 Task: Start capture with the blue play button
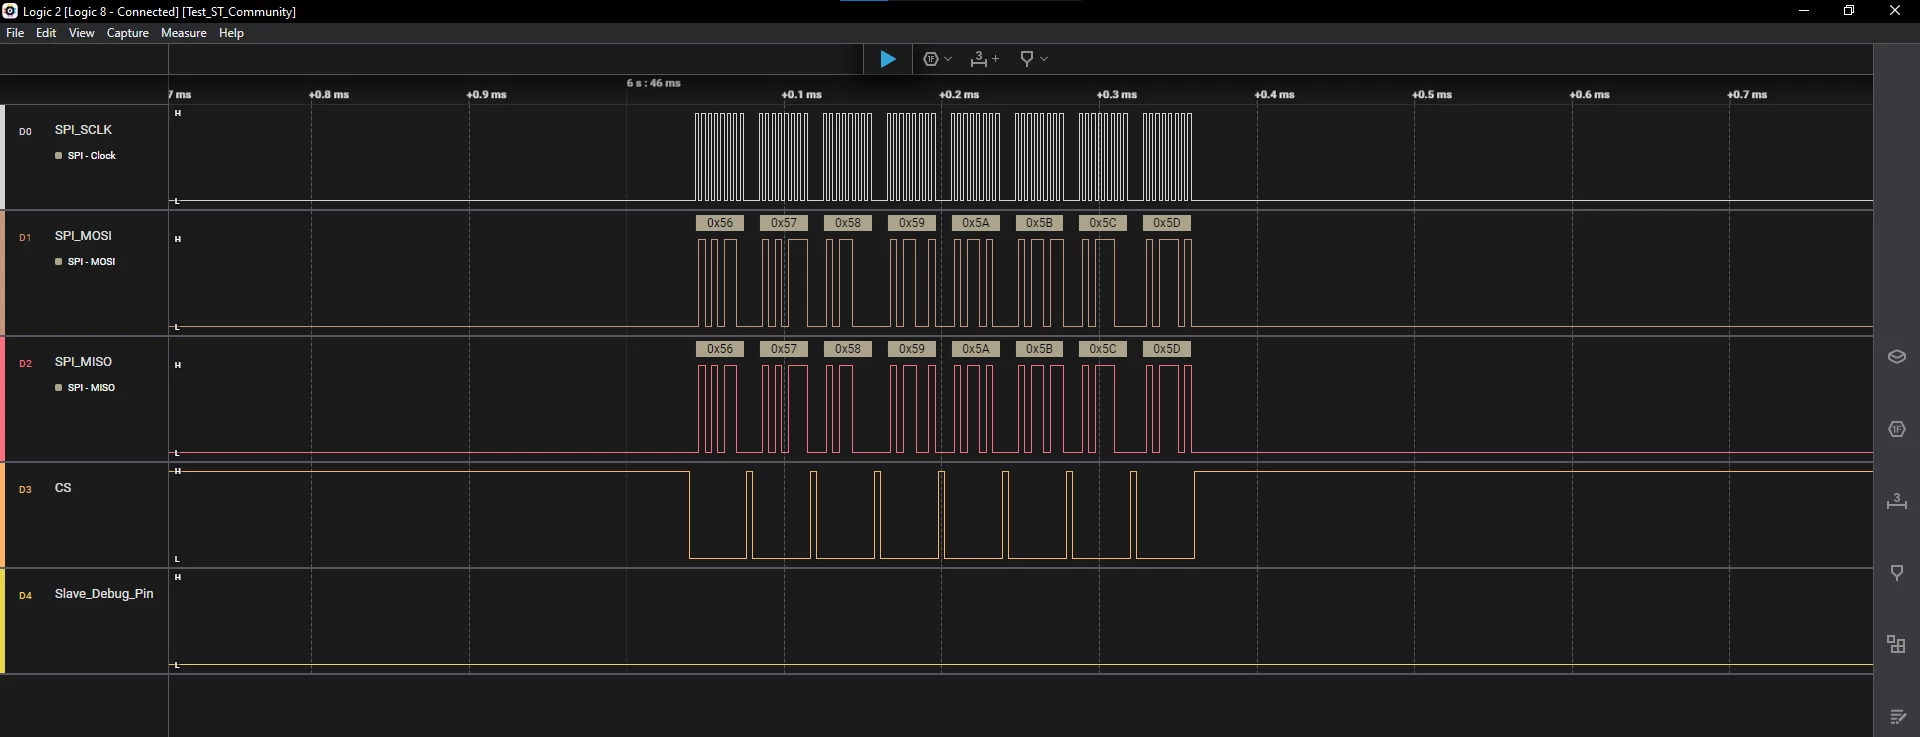(887, 59)
